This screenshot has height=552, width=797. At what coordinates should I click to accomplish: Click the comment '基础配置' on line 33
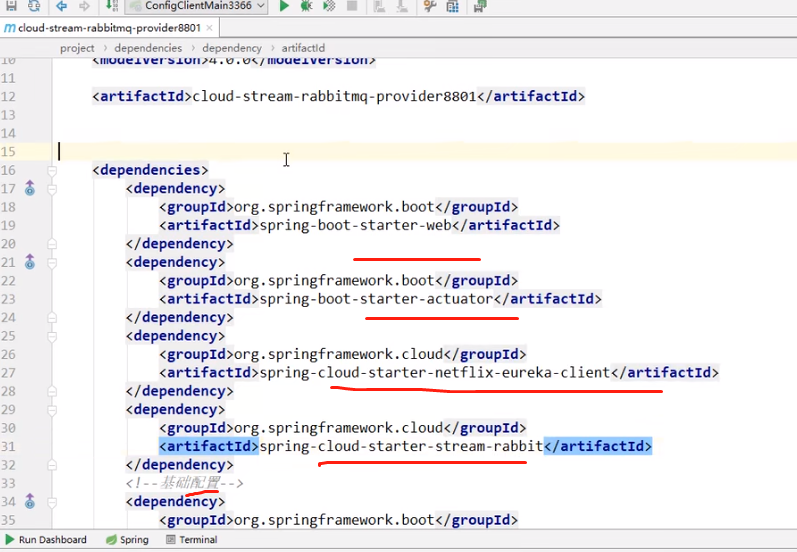coord(190,482)
